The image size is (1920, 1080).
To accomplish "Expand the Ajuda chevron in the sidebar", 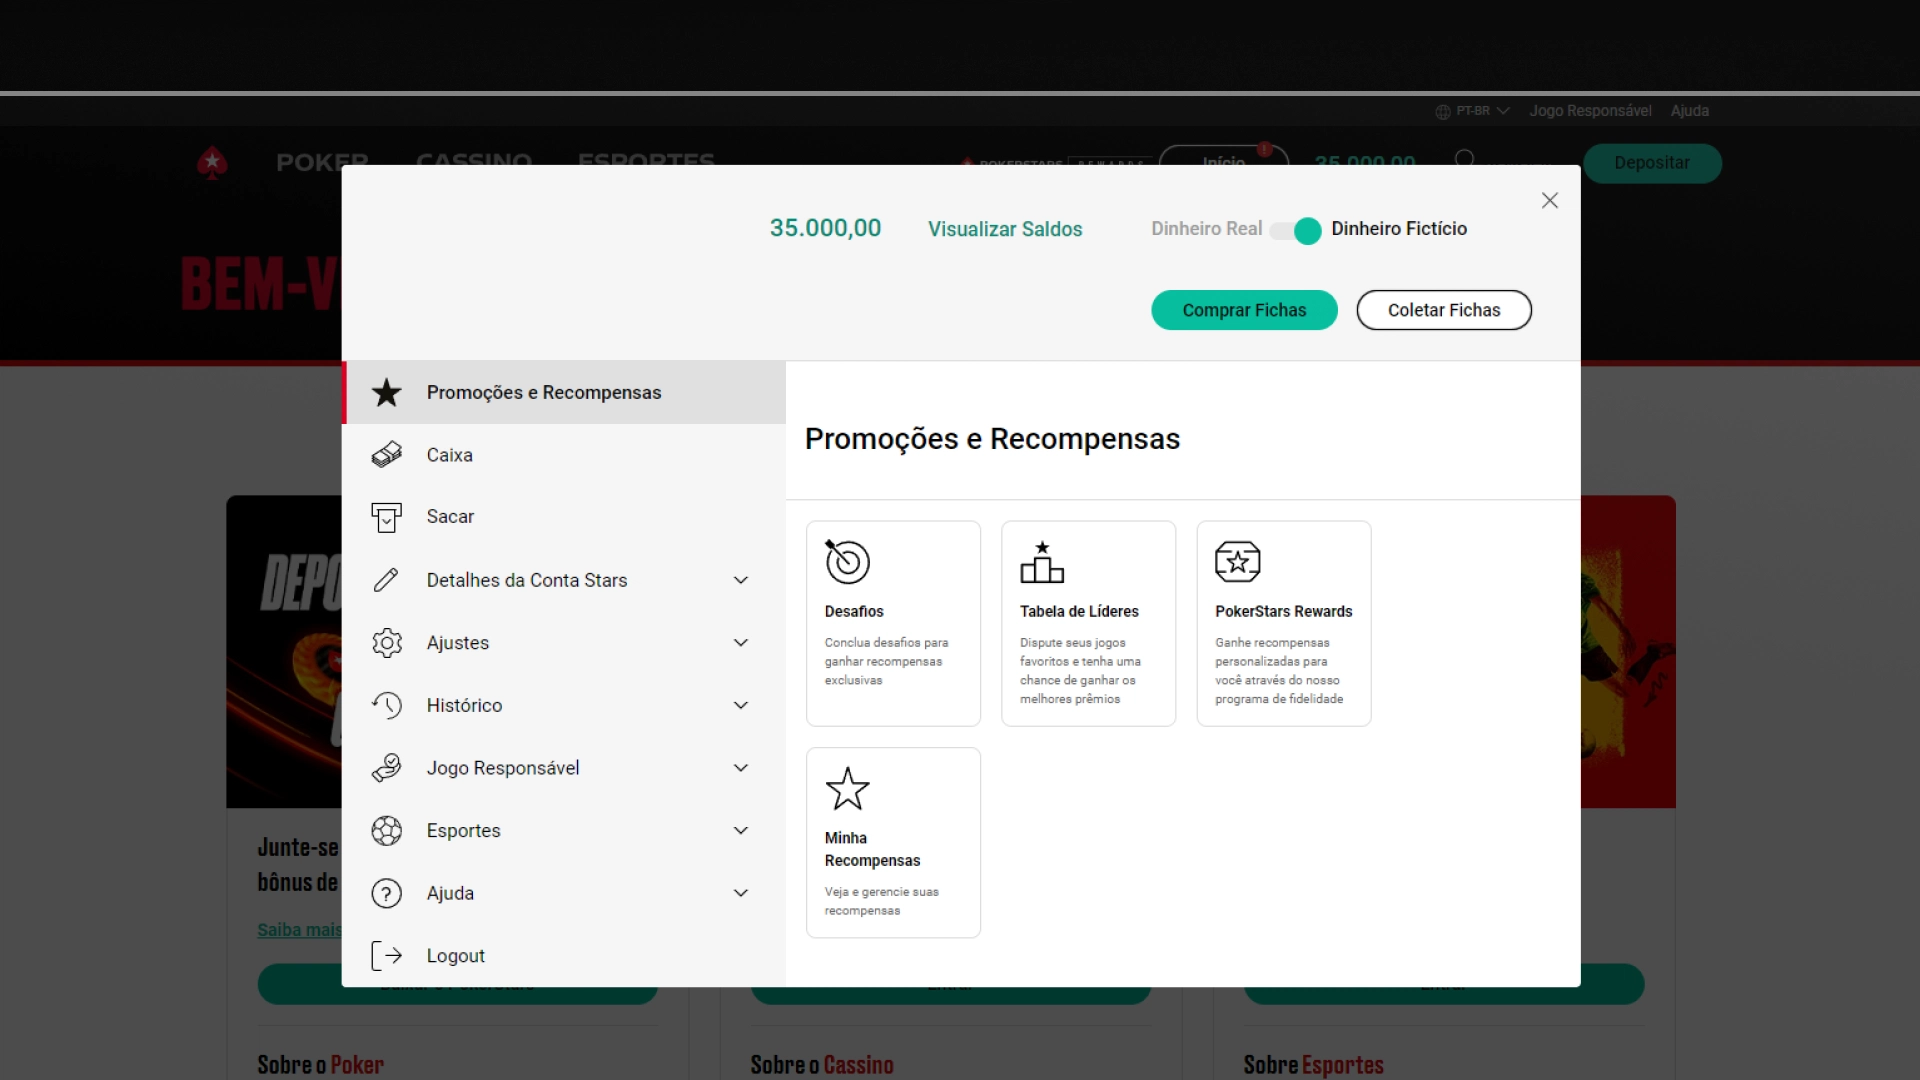I will pos(741,893).
